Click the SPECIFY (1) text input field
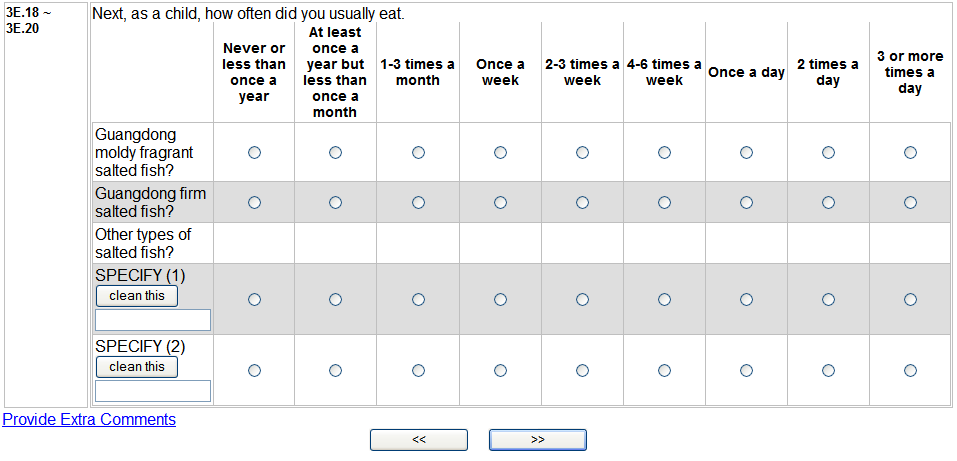This screenshot has width=957, height=461. pyautogui.click(x=153, y=320)
